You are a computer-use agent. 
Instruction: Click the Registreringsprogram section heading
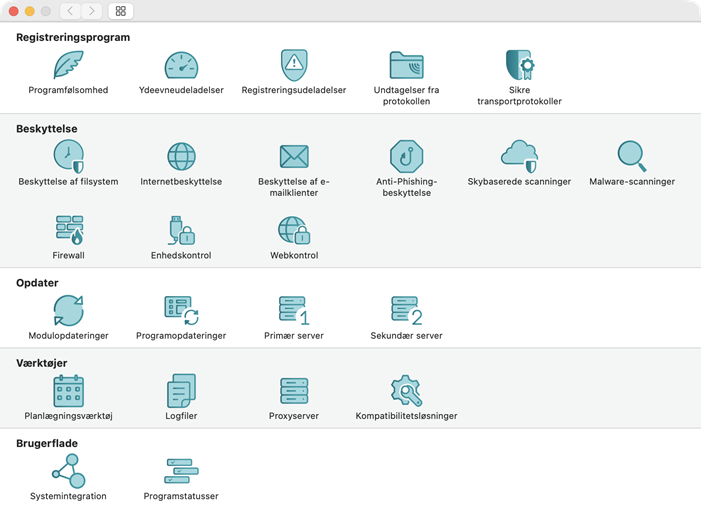[x=73, y=38]
